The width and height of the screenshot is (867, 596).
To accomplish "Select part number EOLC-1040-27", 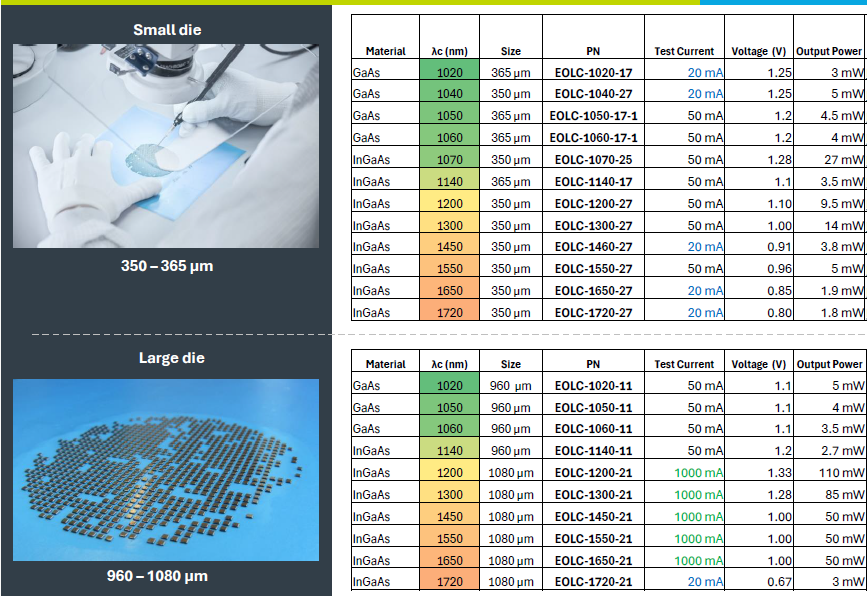I will pos(593,94).
